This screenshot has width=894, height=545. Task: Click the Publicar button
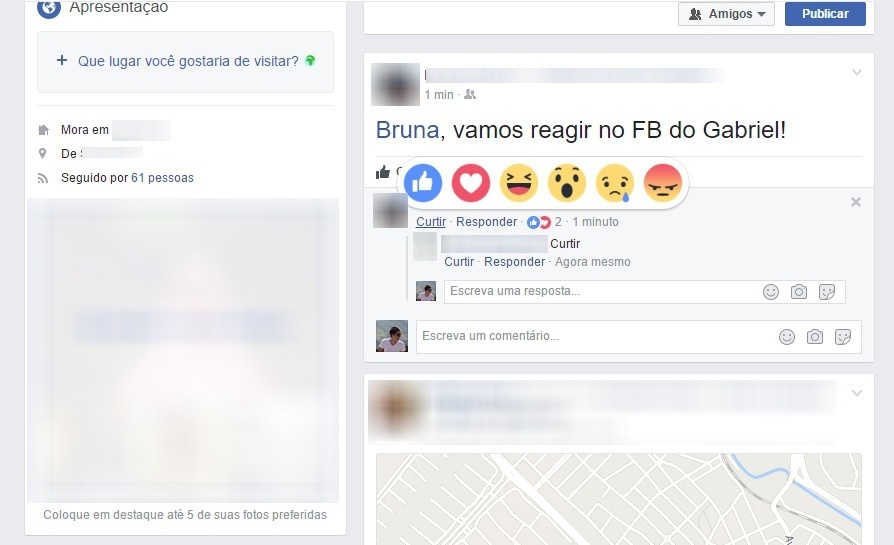(x=825, y=14)
